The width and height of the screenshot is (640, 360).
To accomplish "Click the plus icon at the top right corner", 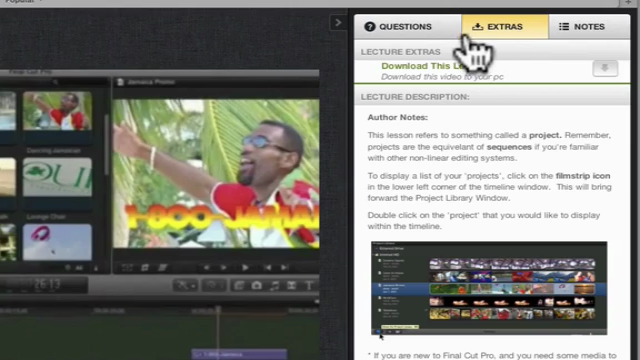I will pyautogui.click(x=628, y=2).
